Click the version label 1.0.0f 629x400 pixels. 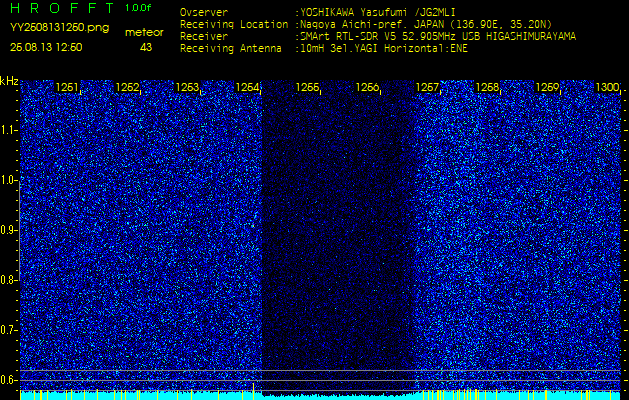(138, 8)
